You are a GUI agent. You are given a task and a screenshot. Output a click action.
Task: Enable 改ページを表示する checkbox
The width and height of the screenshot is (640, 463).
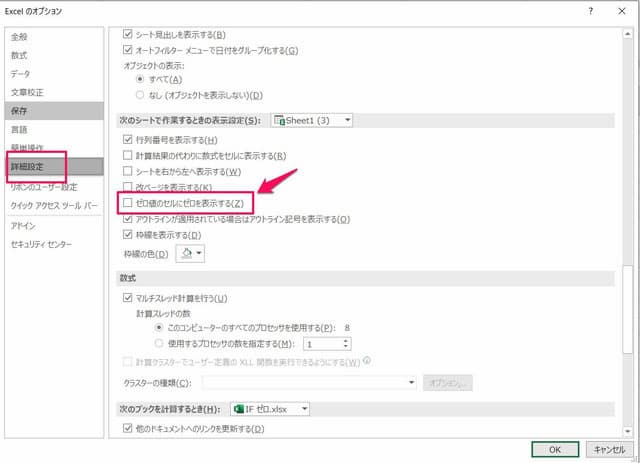point(128,187)
